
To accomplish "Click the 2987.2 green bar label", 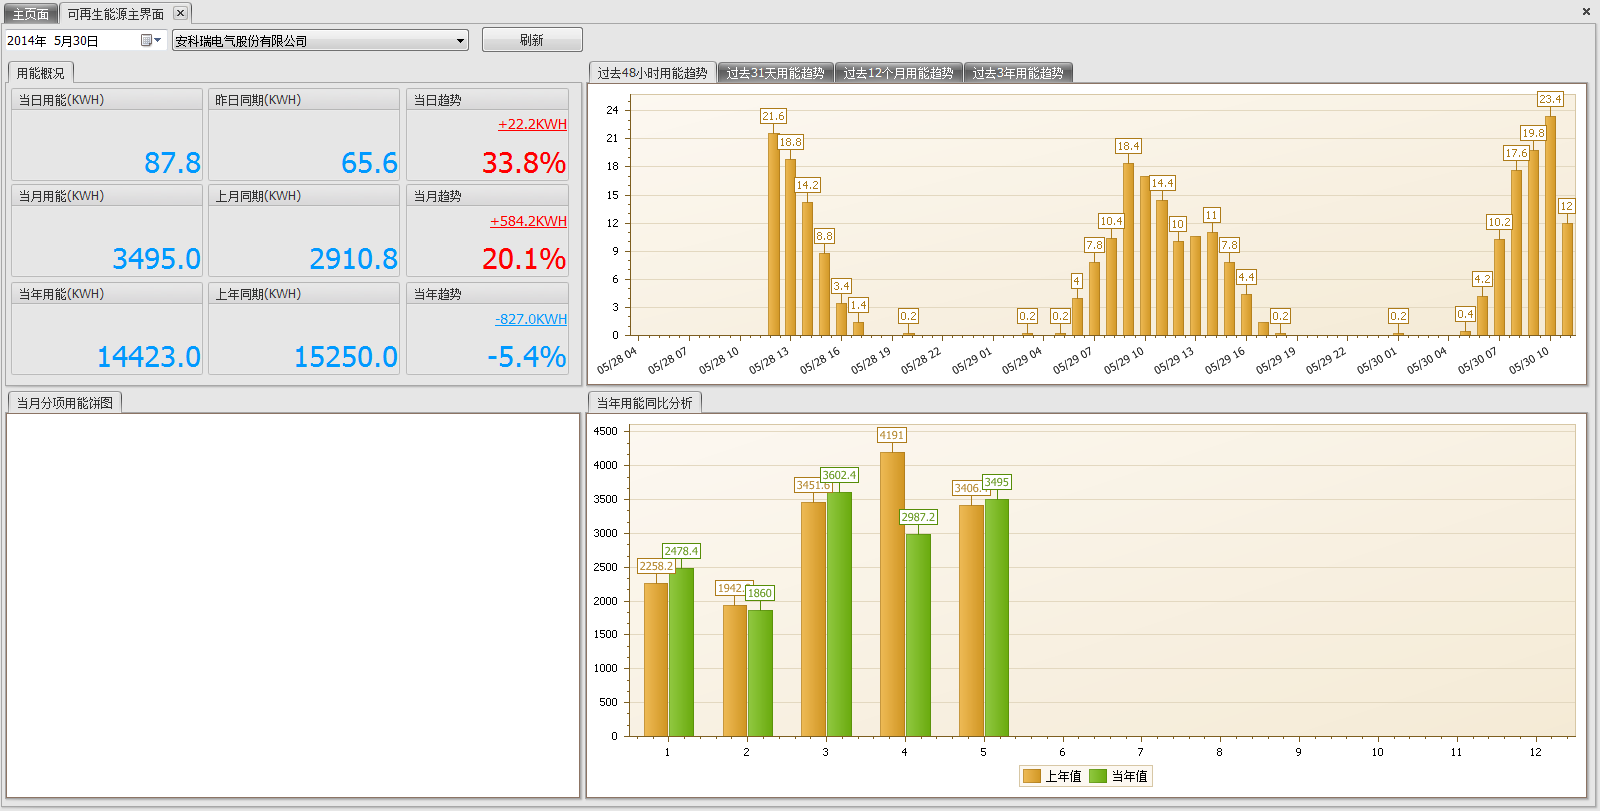I will [918, 517].
